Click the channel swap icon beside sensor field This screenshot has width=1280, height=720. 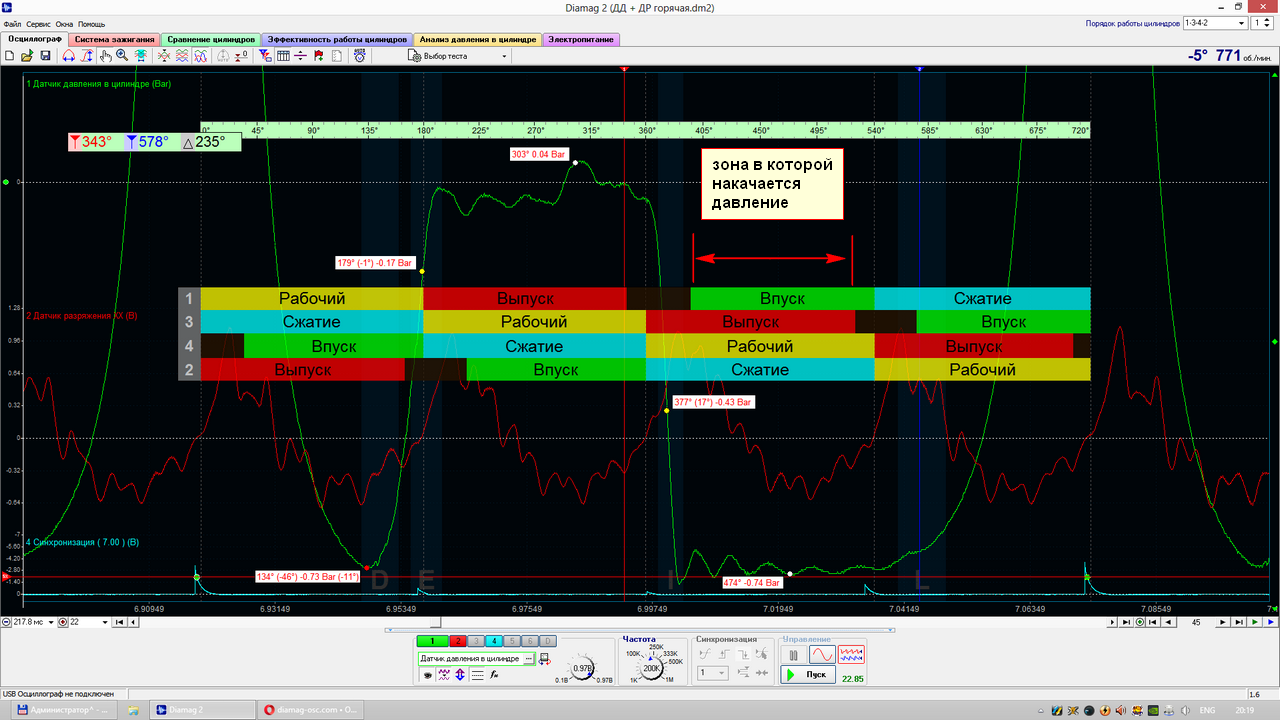coord(544,659)
